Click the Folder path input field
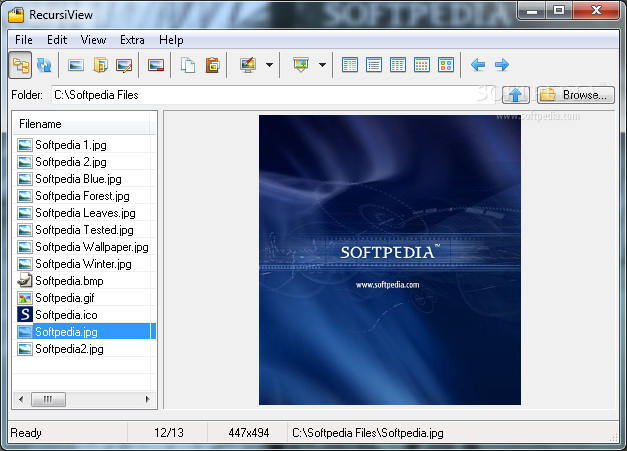 274,95
